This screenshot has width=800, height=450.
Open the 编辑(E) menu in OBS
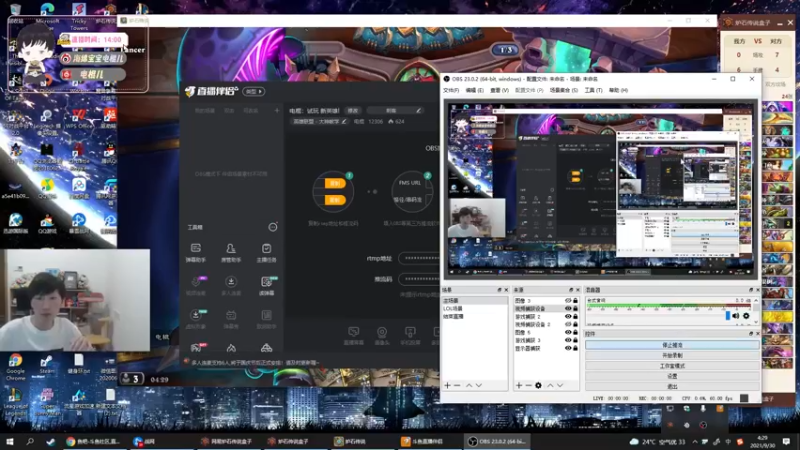pyautogui.click(x=474, y=90)
